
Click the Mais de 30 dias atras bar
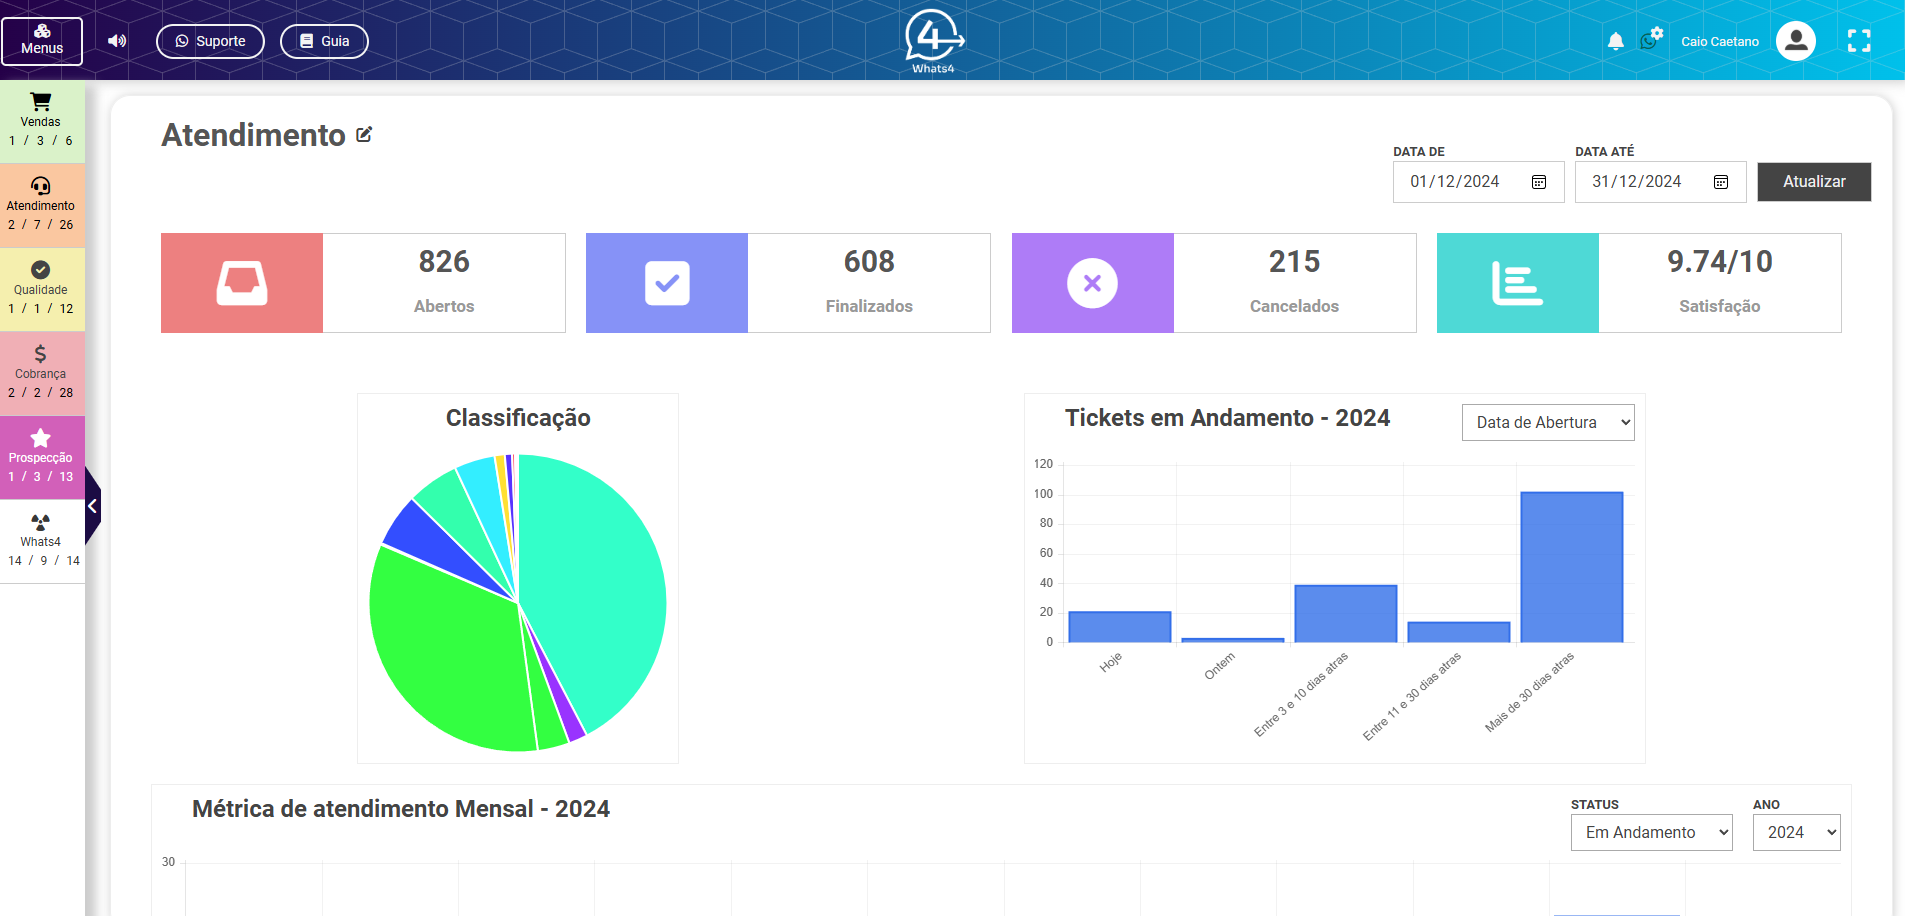pyautogui.click(x=1571, y=567)
